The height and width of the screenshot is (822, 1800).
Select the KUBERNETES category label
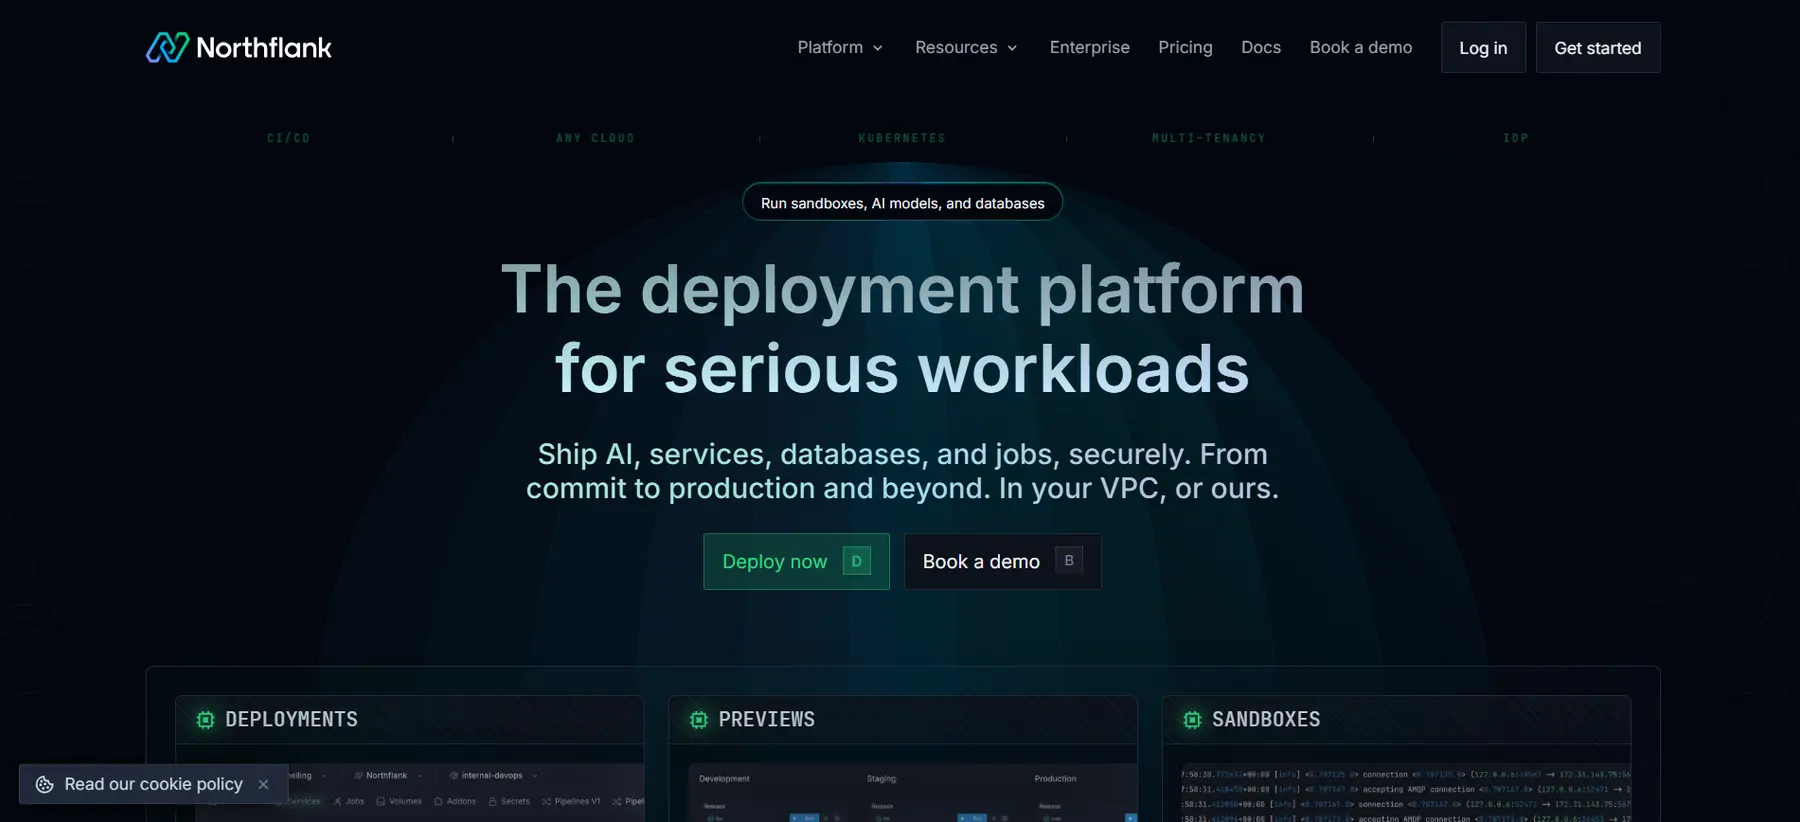(x=902, y=138)
